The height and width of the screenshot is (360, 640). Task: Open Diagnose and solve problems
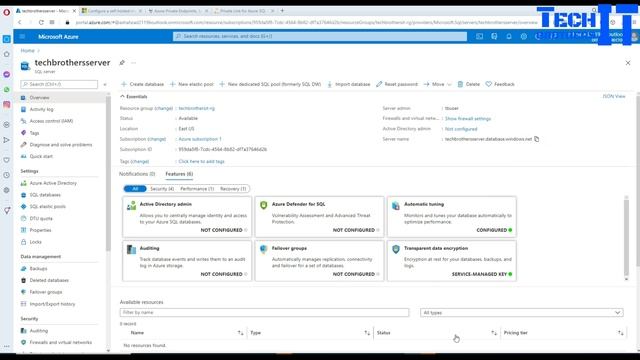click(x=60, y=145)
